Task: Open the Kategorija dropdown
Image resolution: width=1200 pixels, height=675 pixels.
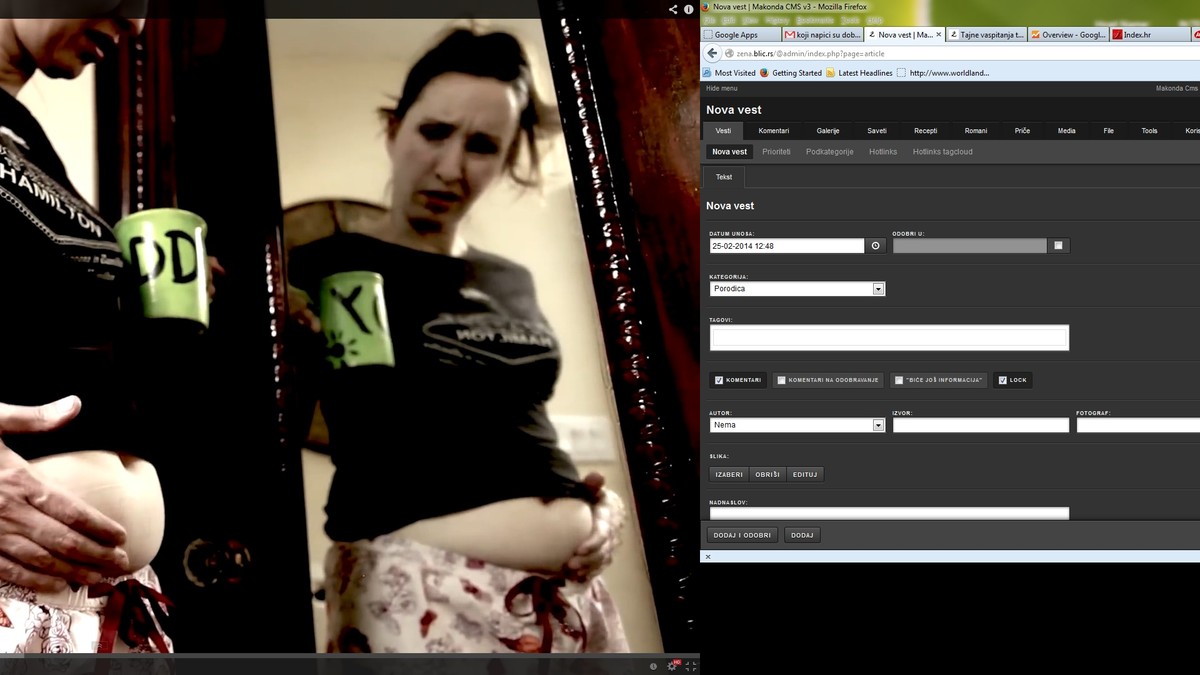Action: pyautogui.click(x=878, y=289)
